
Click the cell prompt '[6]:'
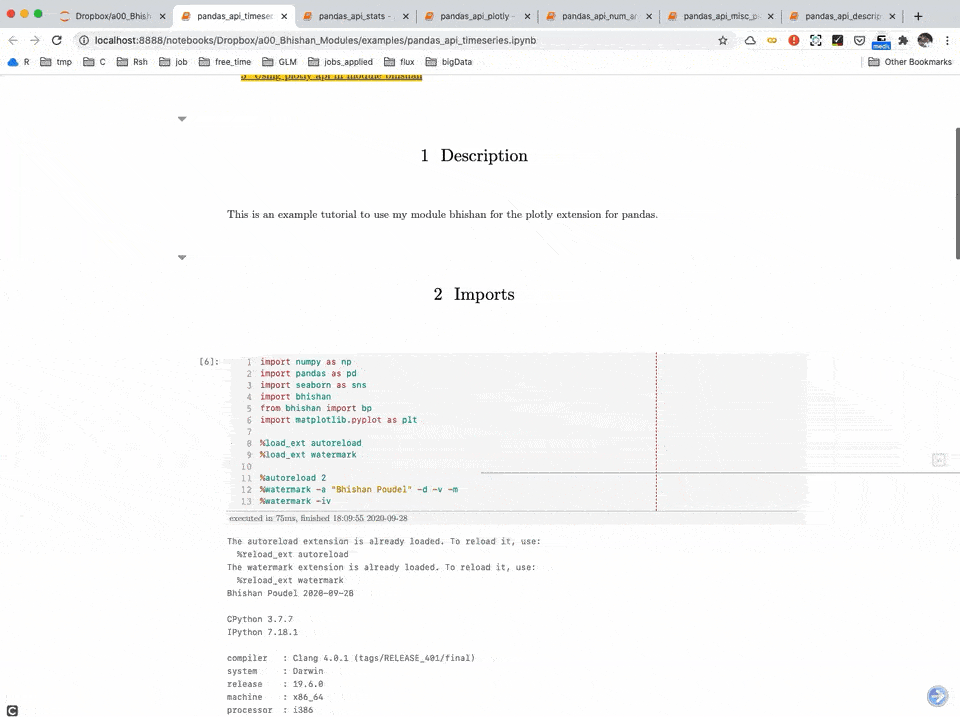(x=209, y=362)
